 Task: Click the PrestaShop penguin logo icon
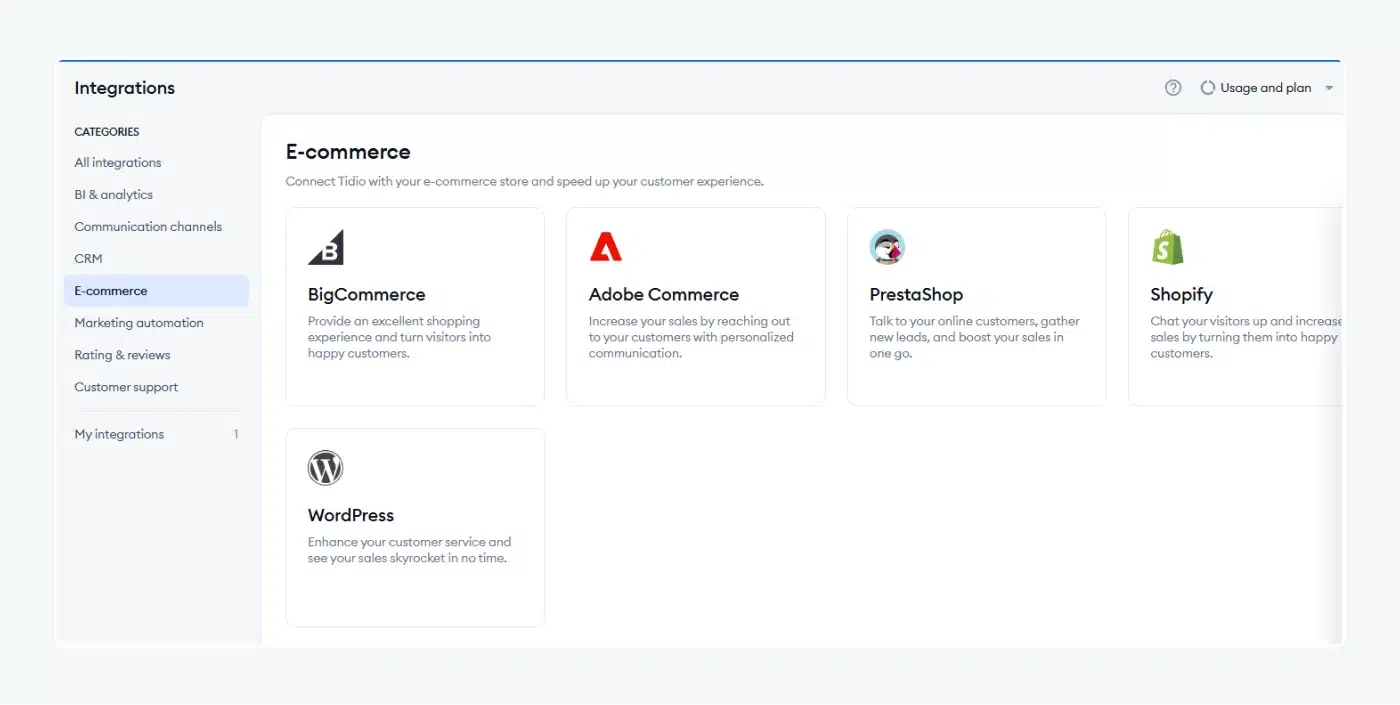pos(887,247)
